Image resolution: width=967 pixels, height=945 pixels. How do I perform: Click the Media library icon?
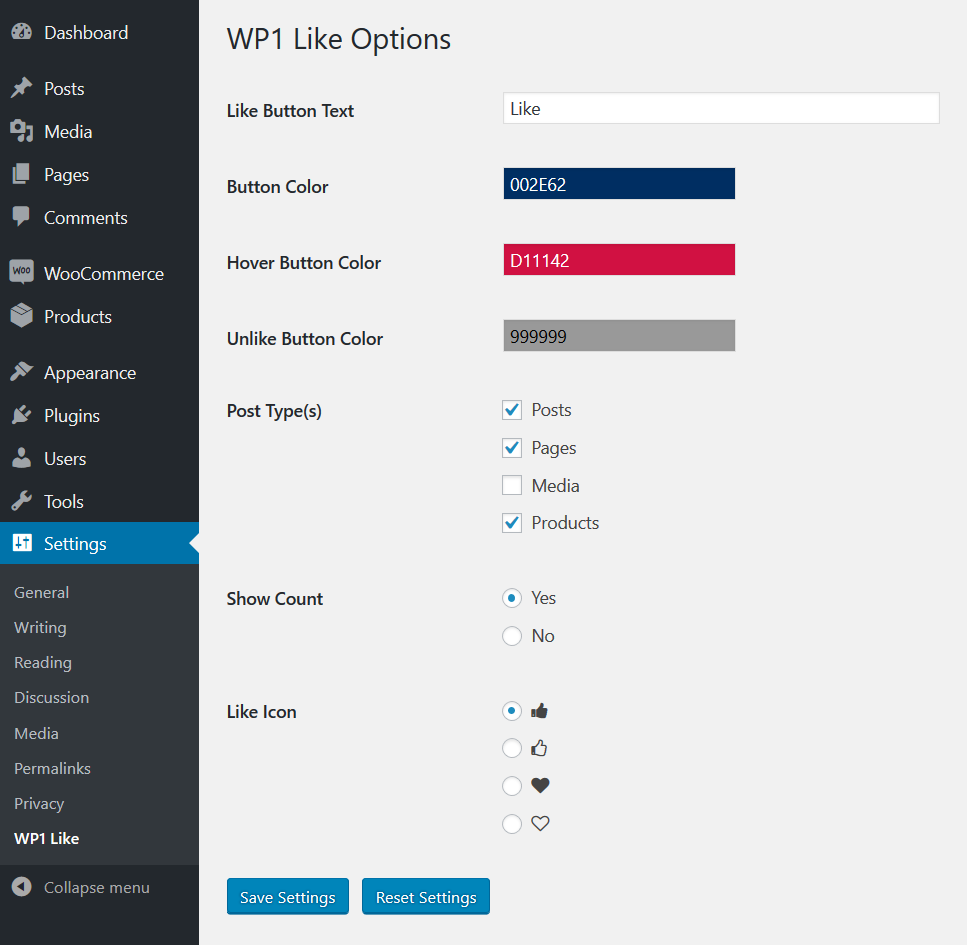pyautogui.click(x=22, y=131)
